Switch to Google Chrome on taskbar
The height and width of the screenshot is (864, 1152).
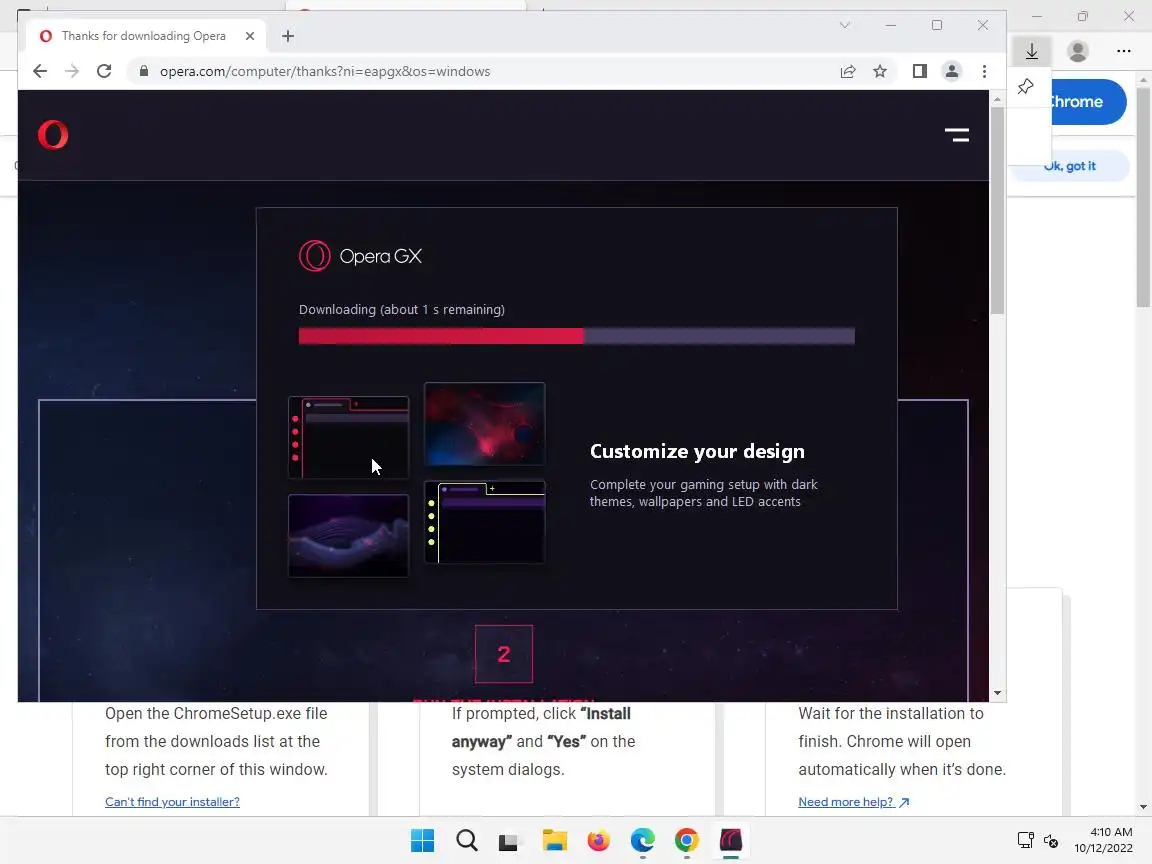(687, 840)
